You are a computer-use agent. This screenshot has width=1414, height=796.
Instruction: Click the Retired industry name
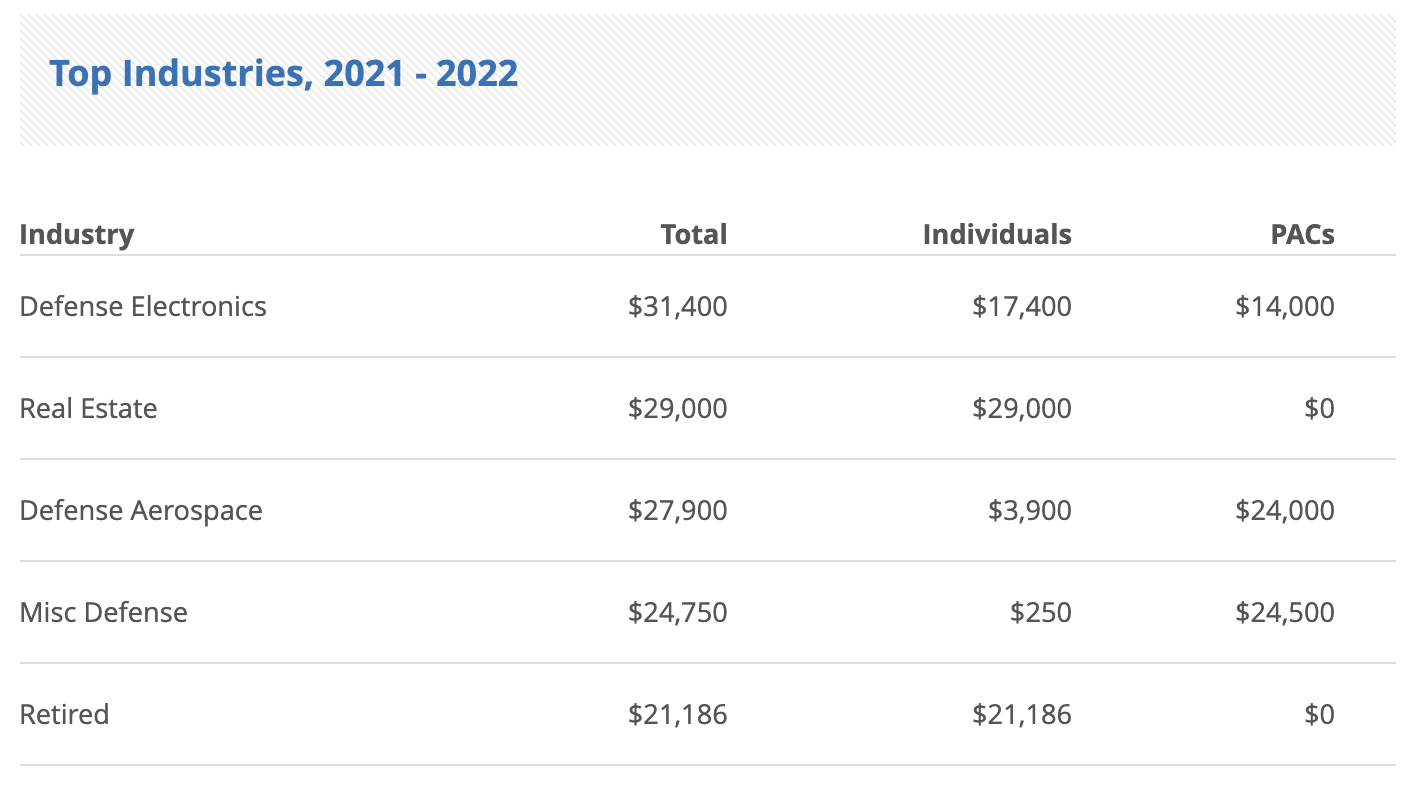pos(65,714)
